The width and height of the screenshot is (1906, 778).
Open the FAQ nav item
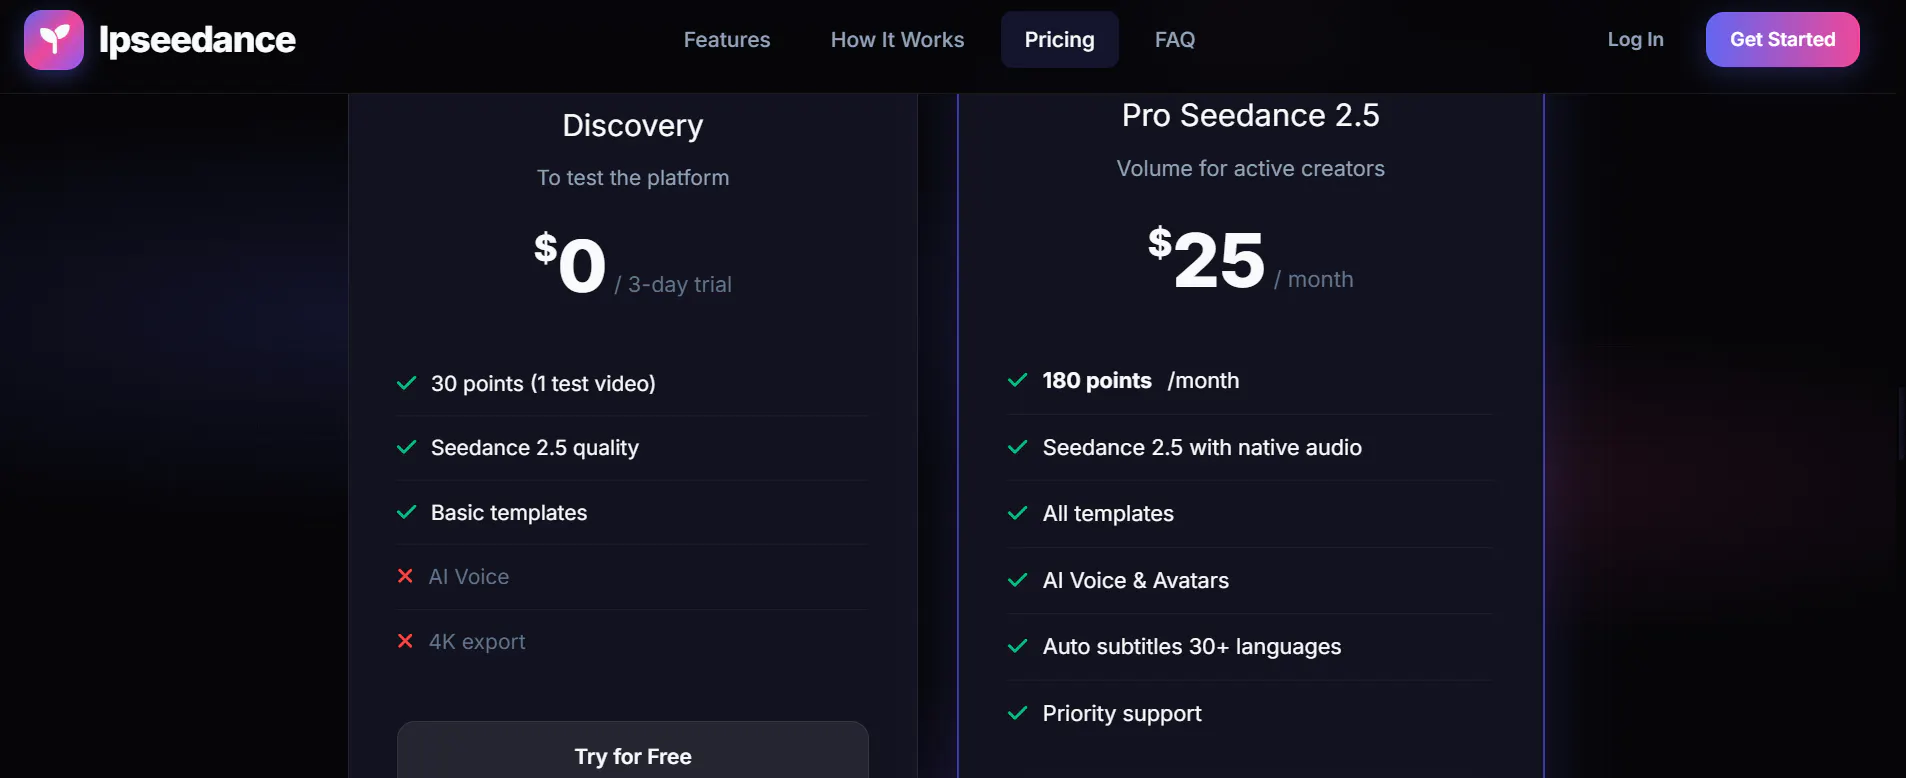(x=1175, y=40)
